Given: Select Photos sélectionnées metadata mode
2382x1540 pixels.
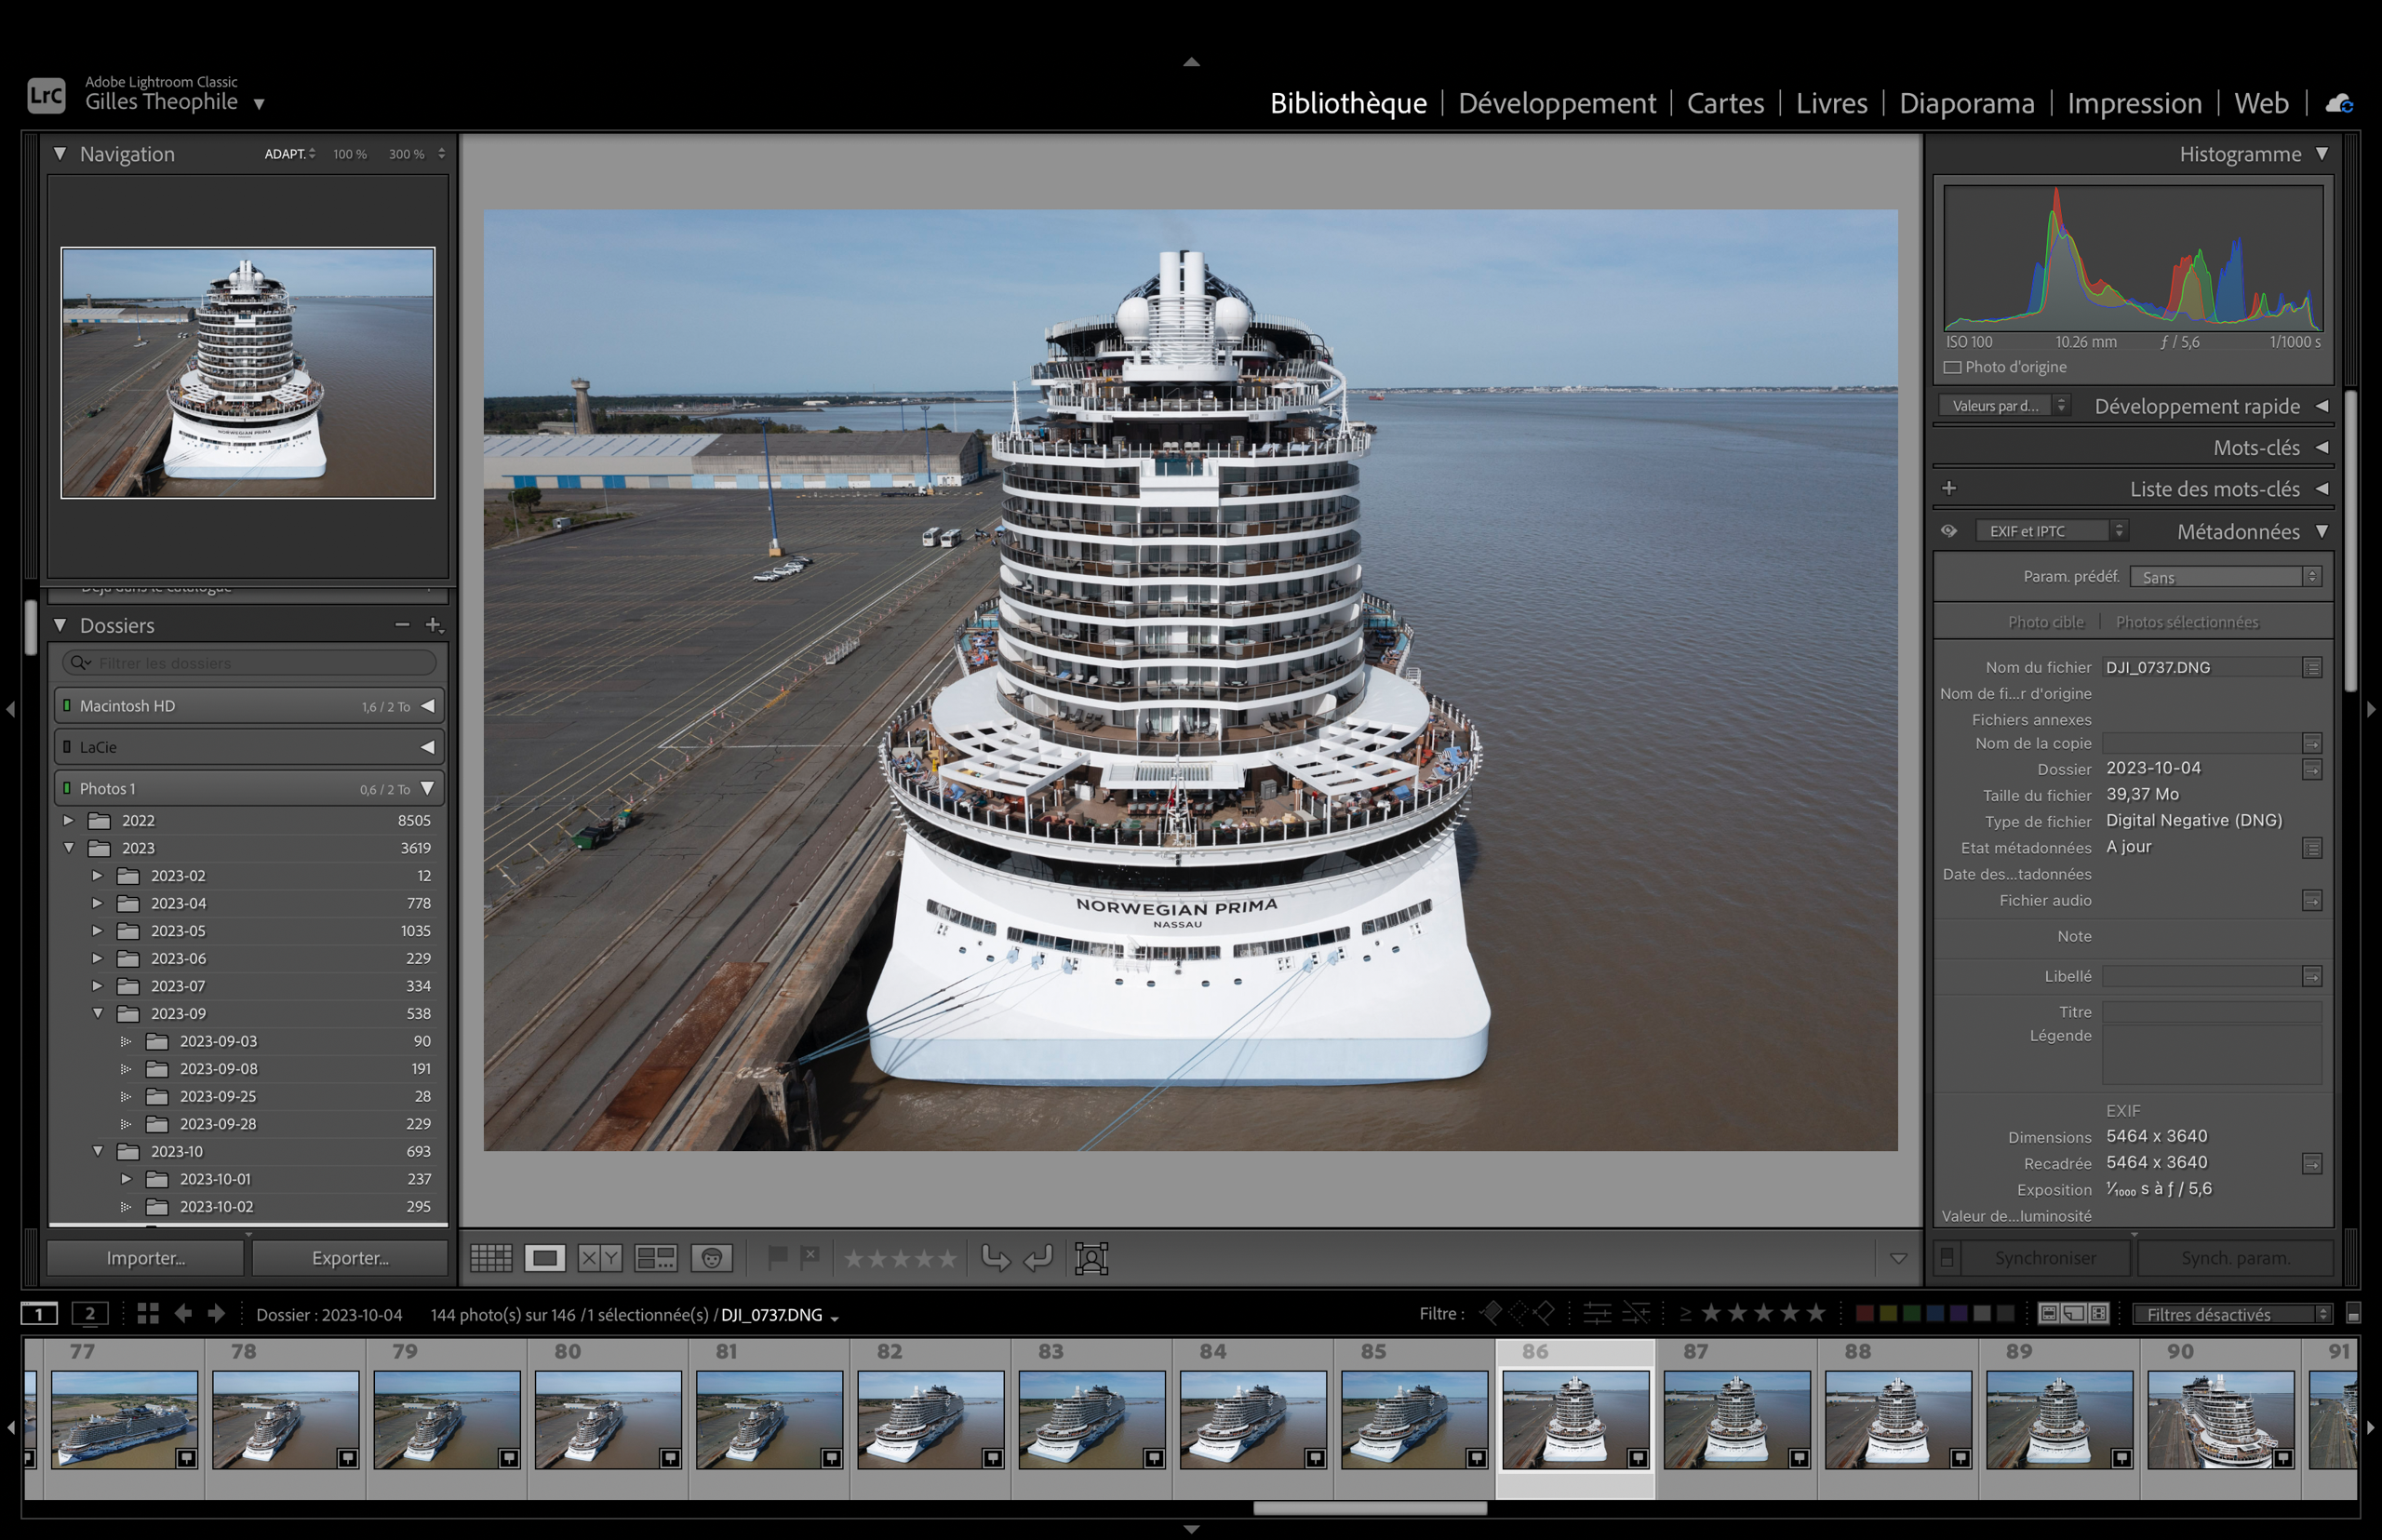Looking at the screenshot, I should click(x=2187, y=622).
